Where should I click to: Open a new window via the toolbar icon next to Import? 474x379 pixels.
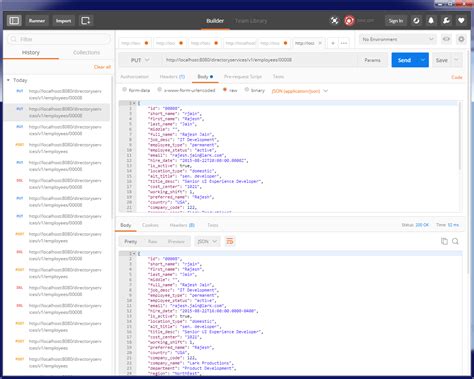(x=86, y=21)
